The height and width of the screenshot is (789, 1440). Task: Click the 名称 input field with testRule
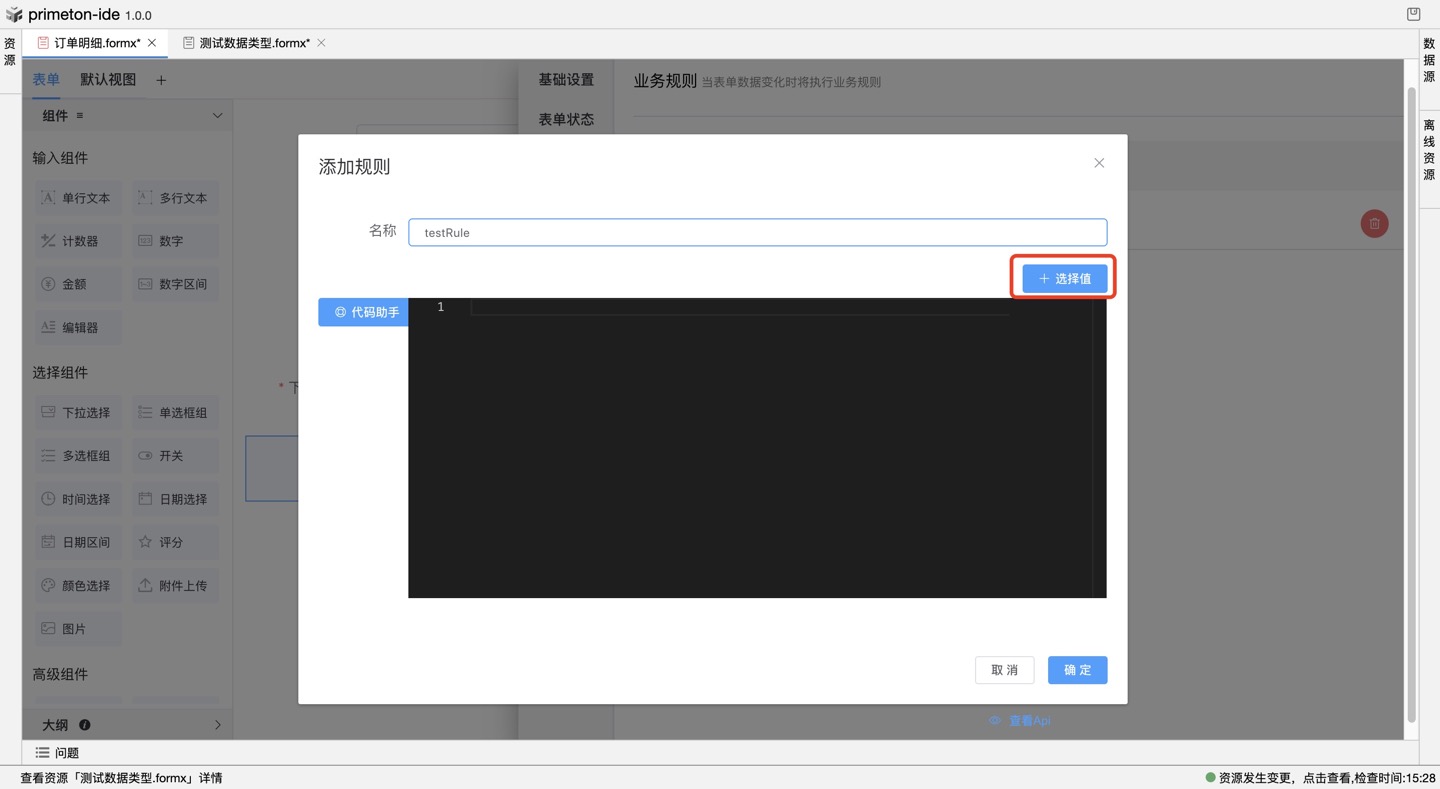click(x=757, y=233)
